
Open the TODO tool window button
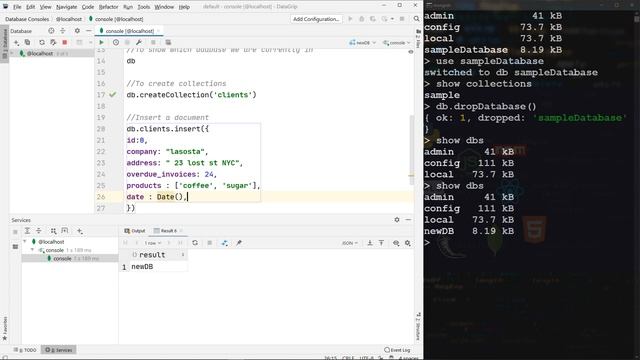pos(25,350)
